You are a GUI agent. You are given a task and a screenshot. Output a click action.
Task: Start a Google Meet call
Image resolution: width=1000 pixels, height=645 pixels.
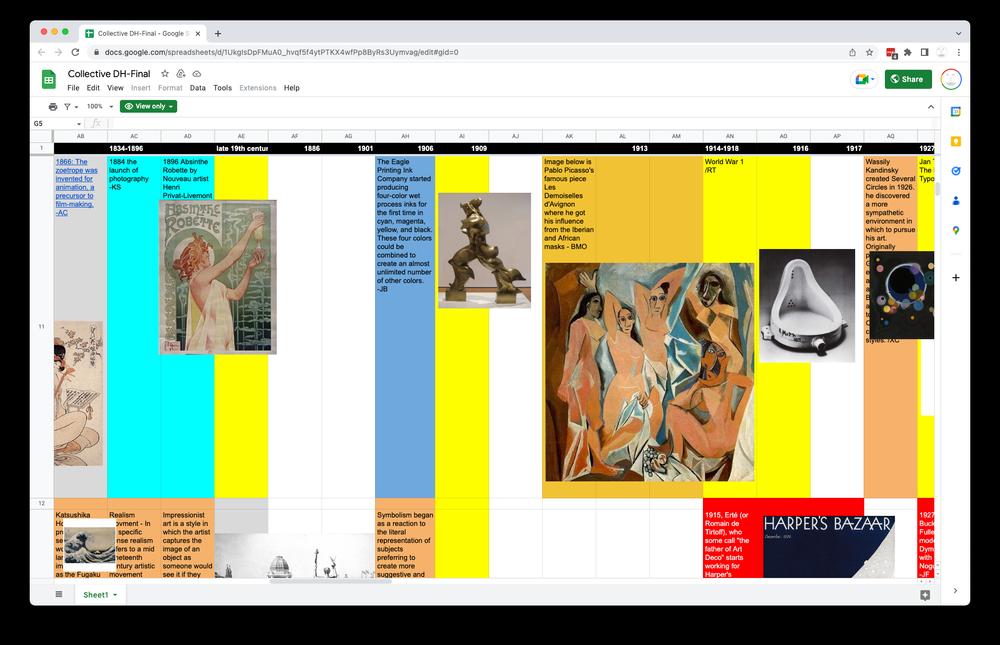point(865,79)
